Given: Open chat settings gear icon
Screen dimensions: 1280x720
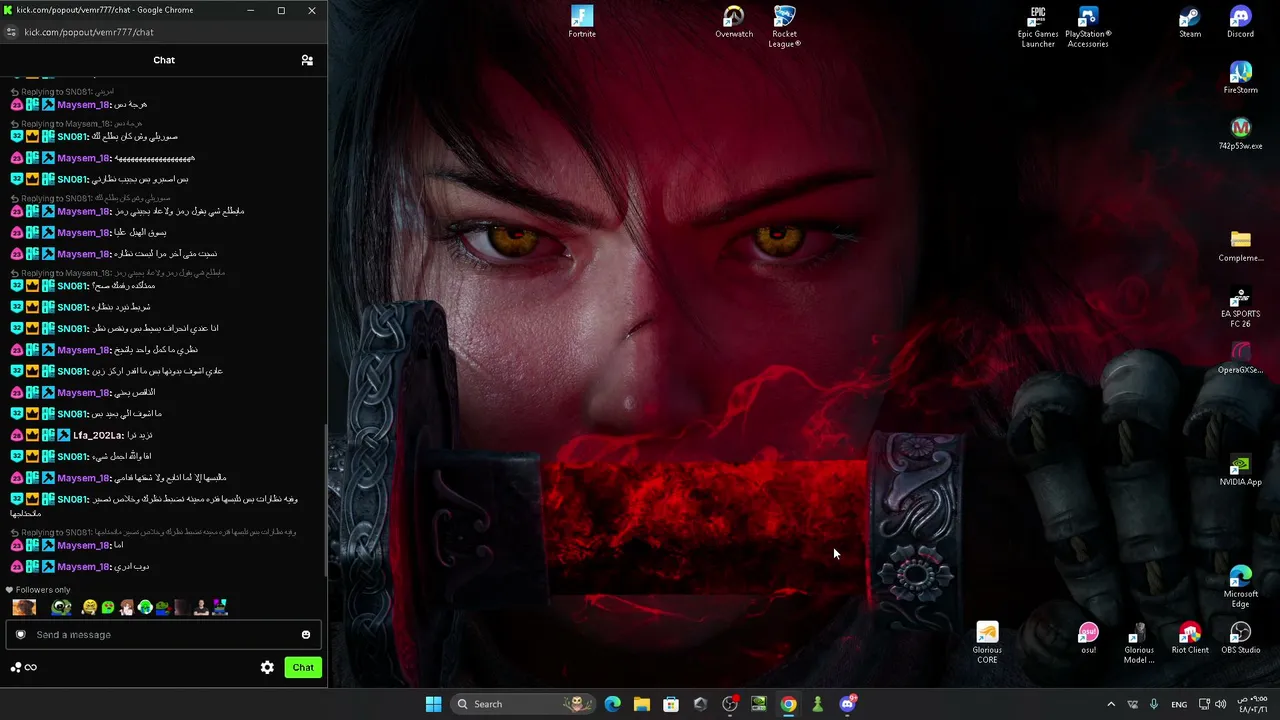Looking at the screenshot, I should coord(267,667).
